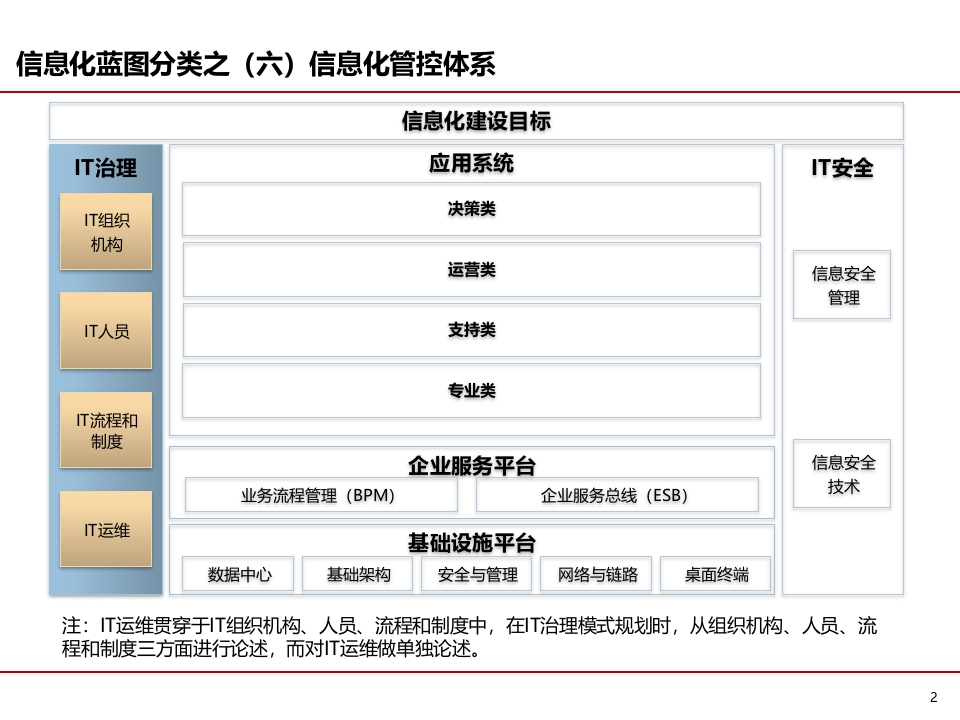Select the 专业类 application bar

point(471,391)
